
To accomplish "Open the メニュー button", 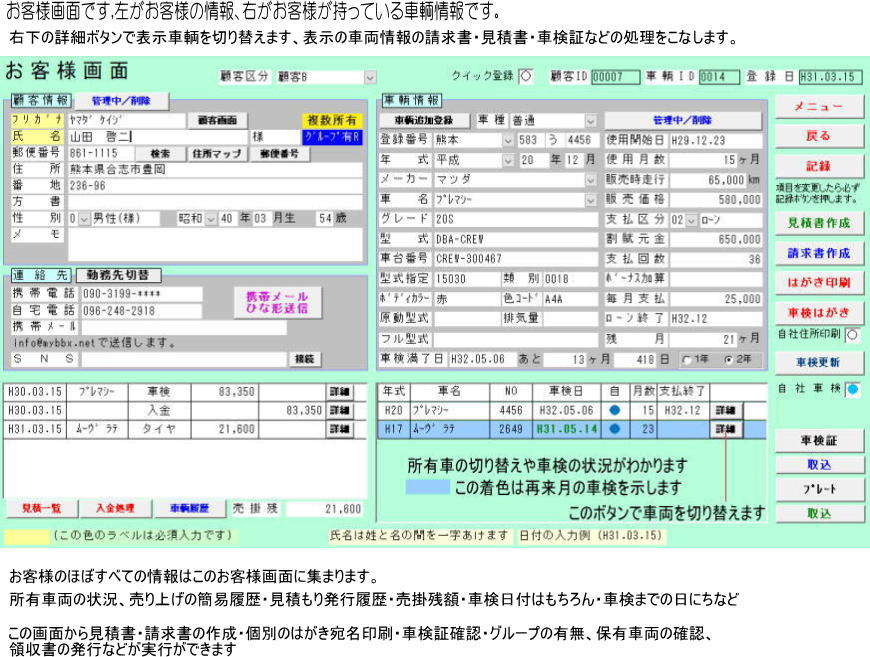I will click(x=819, y=107).
